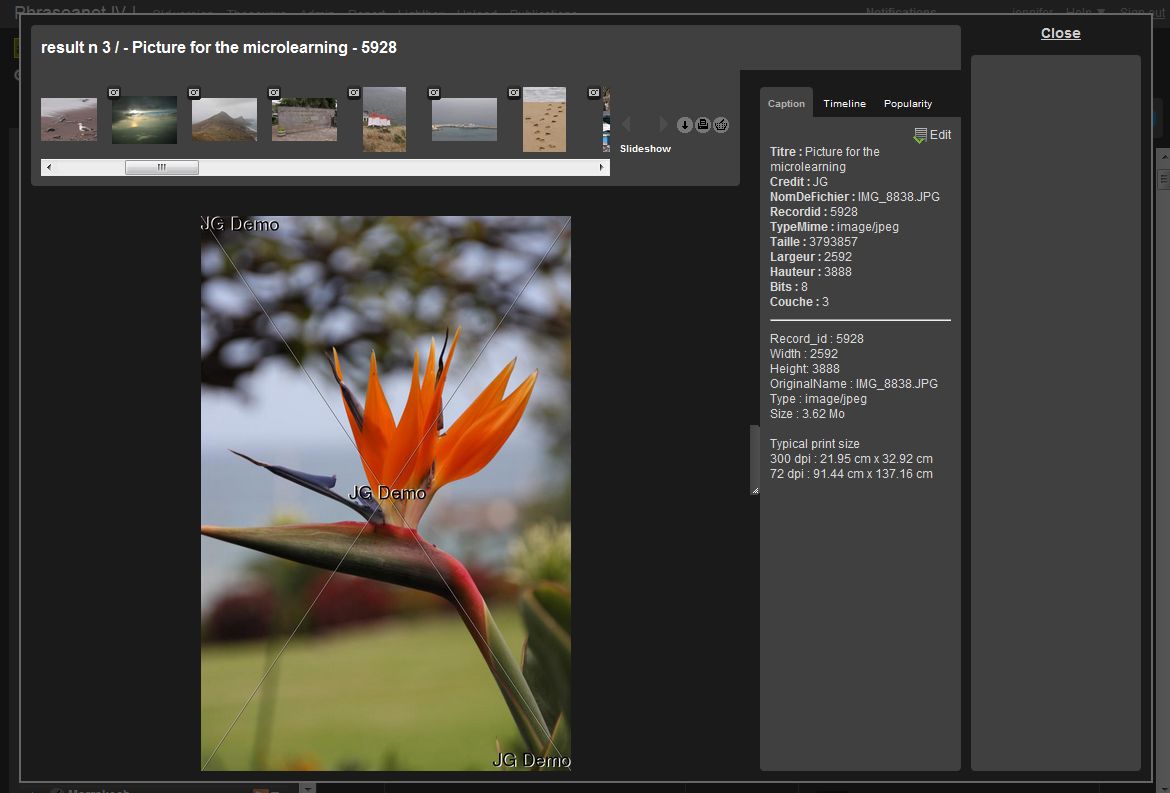The height and width of the screenshot is (793, 1170).
Task: Go to the previous result arrow
Action: tap(627, 125)
